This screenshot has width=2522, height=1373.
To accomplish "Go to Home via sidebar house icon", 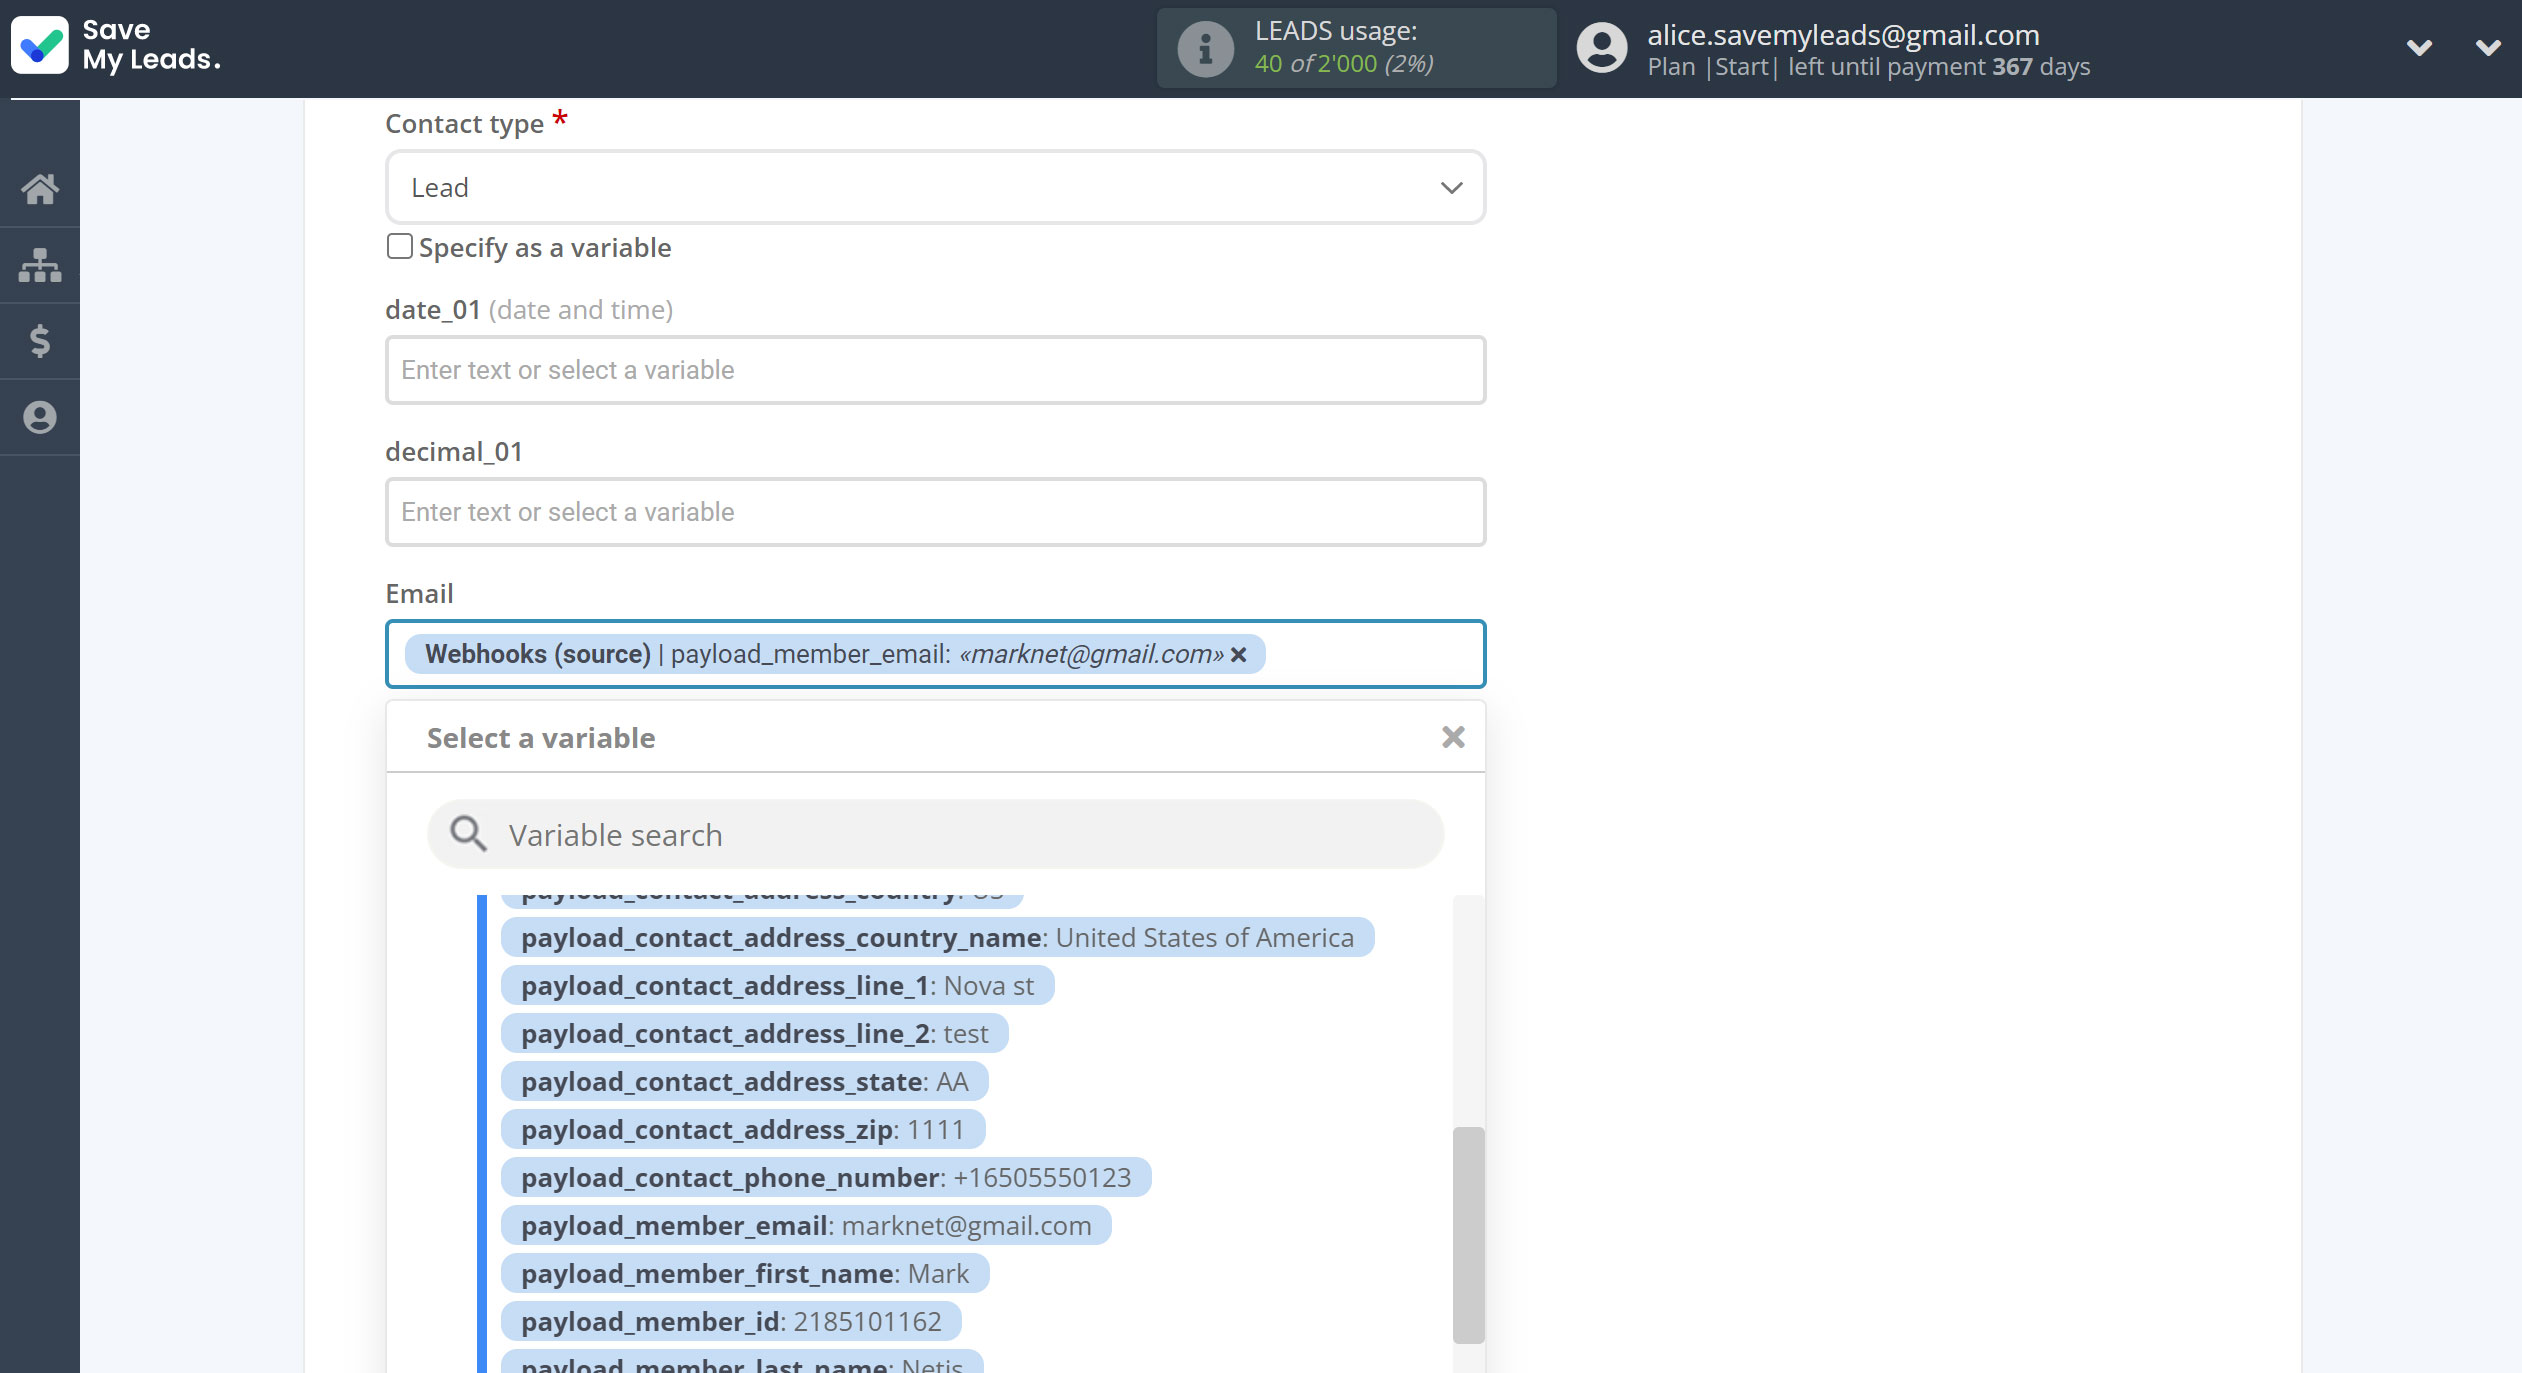I will (40, 189).
